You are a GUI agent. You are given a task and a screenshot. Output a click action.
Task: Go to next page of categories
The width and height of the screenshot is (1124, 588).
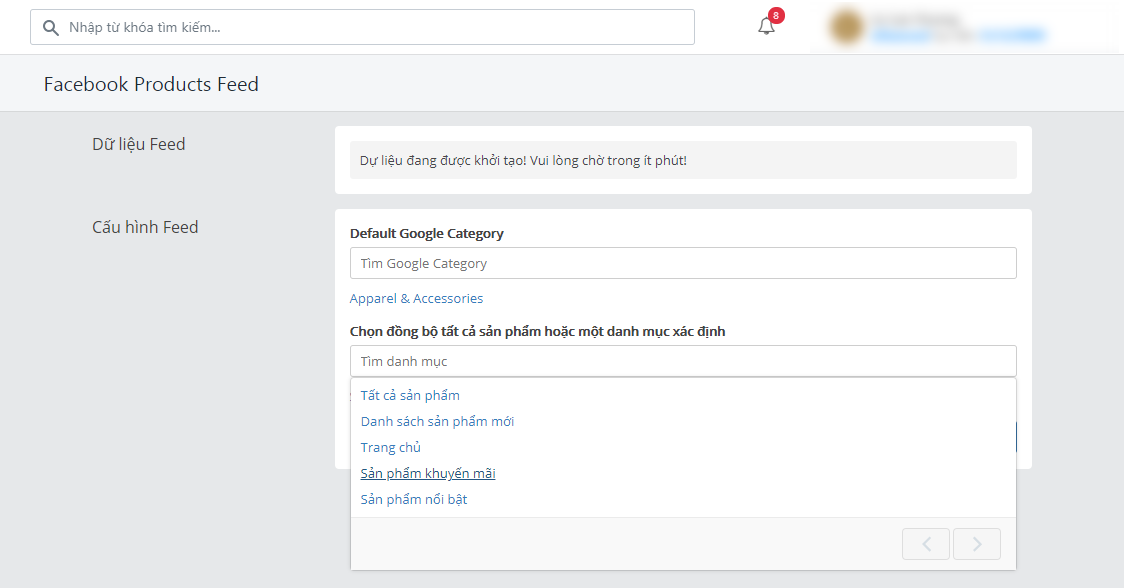pos(976,544)
